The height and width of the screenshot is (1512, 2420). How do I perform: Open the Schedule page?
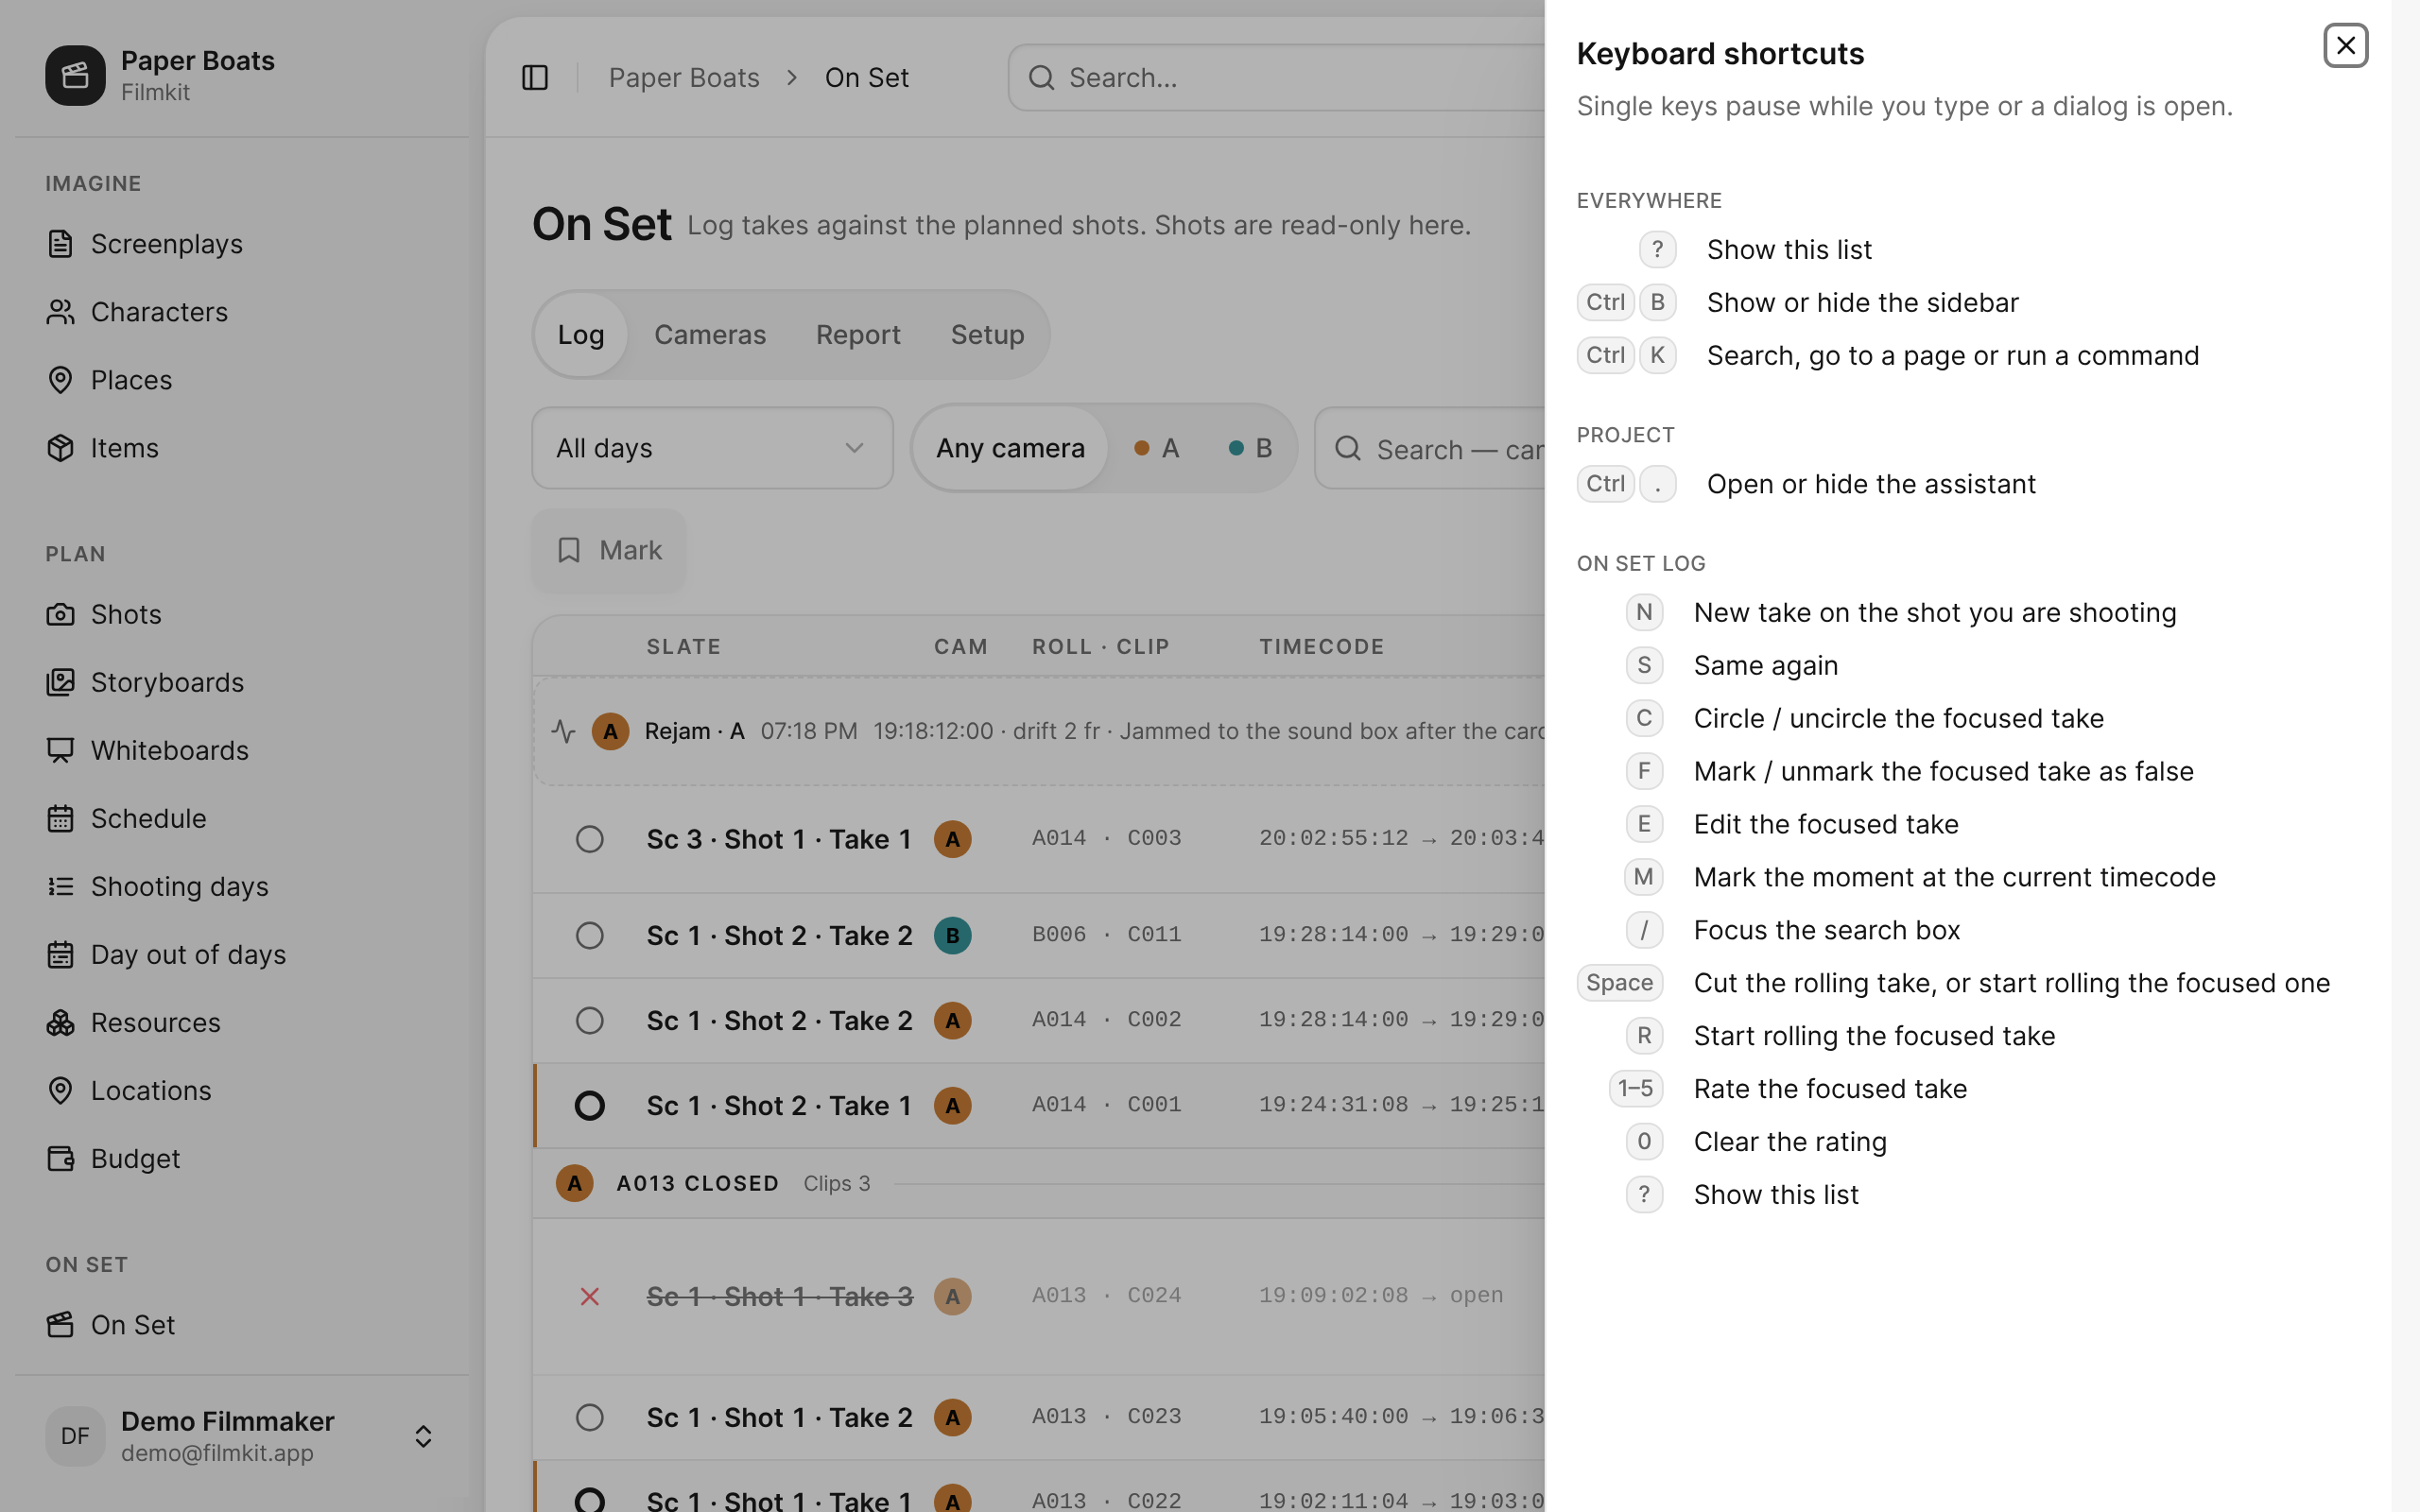pos(242,818)
